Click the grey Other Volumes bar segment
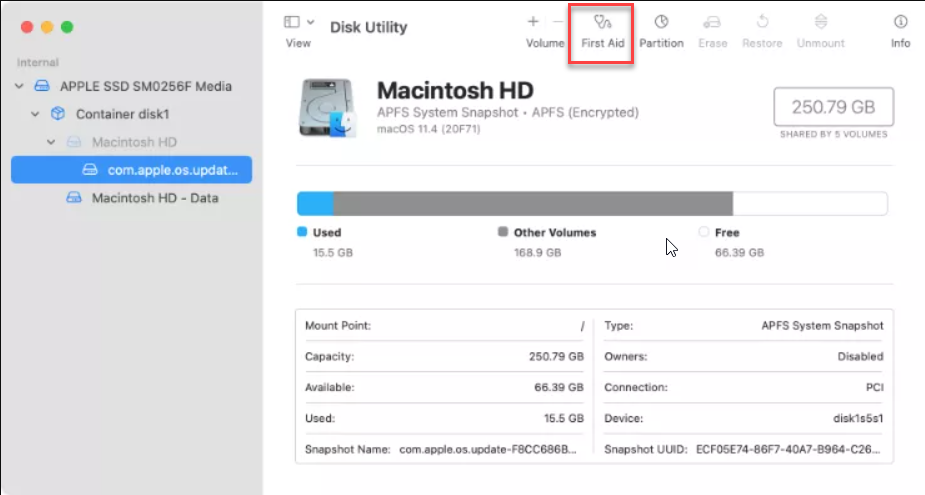This screenshot has width=925, height=495. [x=533, y=204]
